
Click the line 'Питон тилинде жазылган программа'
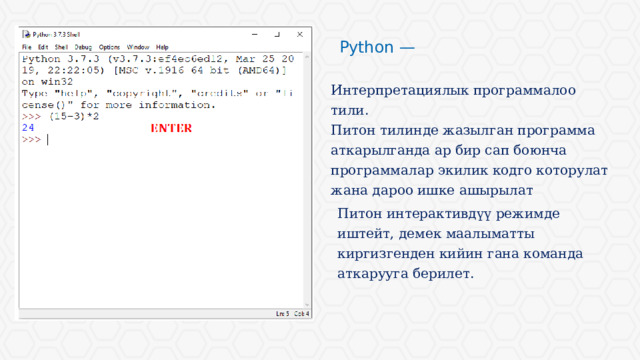point(463,131)
